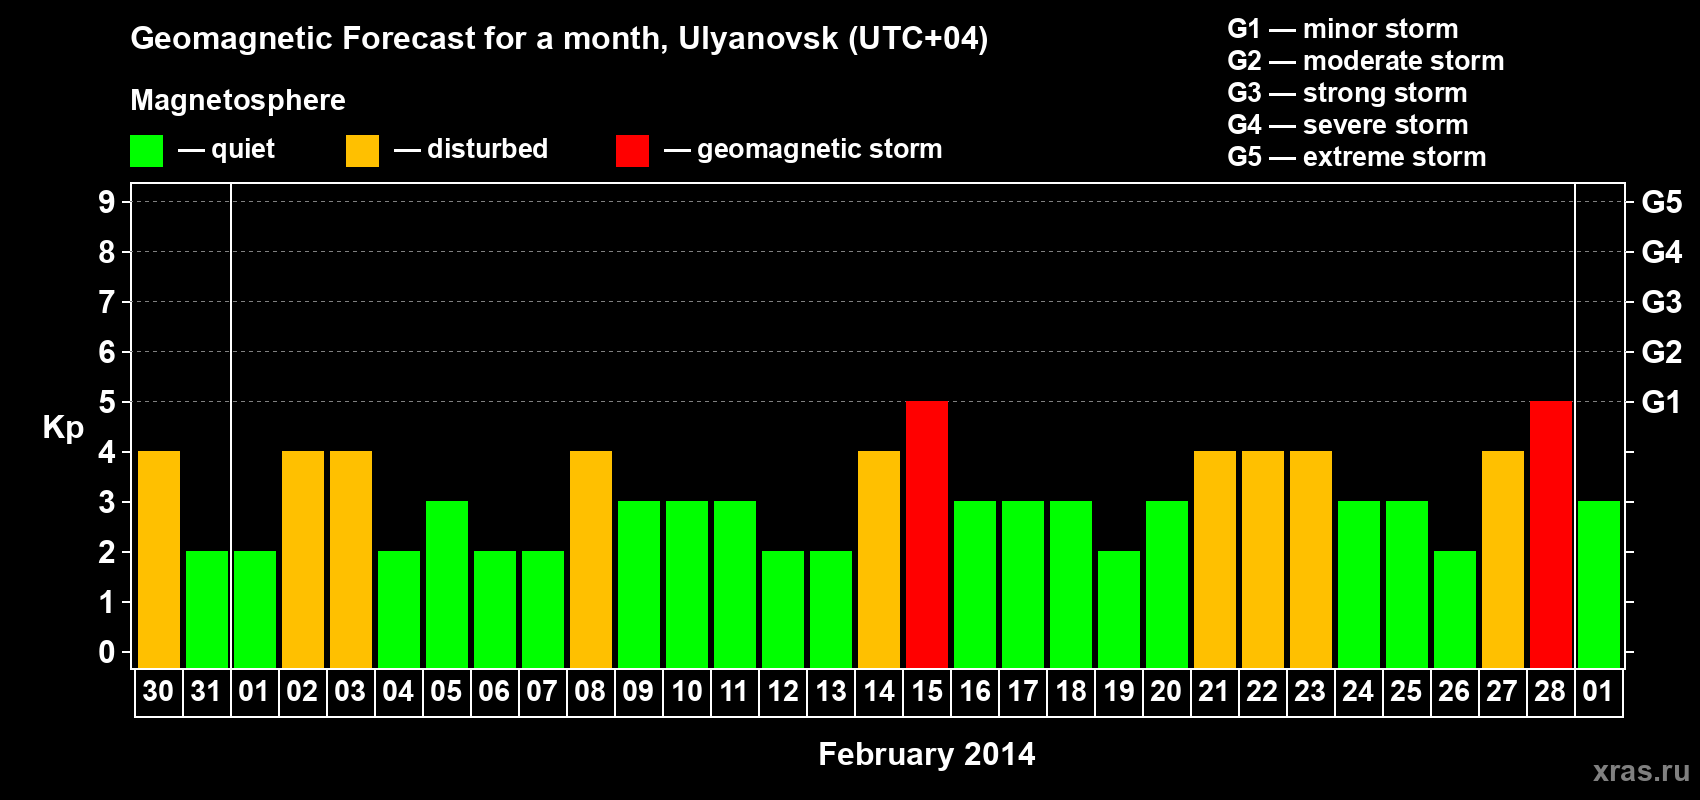Click the Kp value 9 axis label
1700x800 pixels.
click(107, 202)
